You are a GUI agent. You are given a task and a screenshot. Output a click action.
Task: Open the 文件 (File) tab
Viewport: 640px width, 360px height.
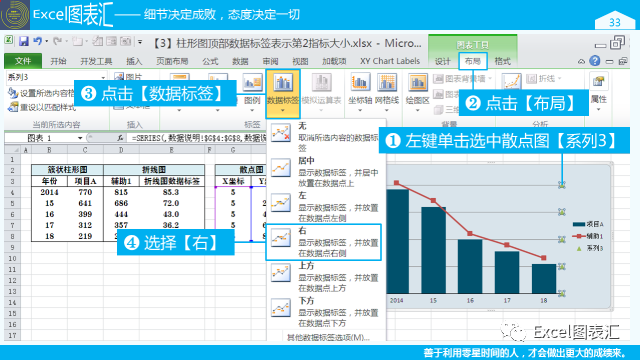point(23,61)
